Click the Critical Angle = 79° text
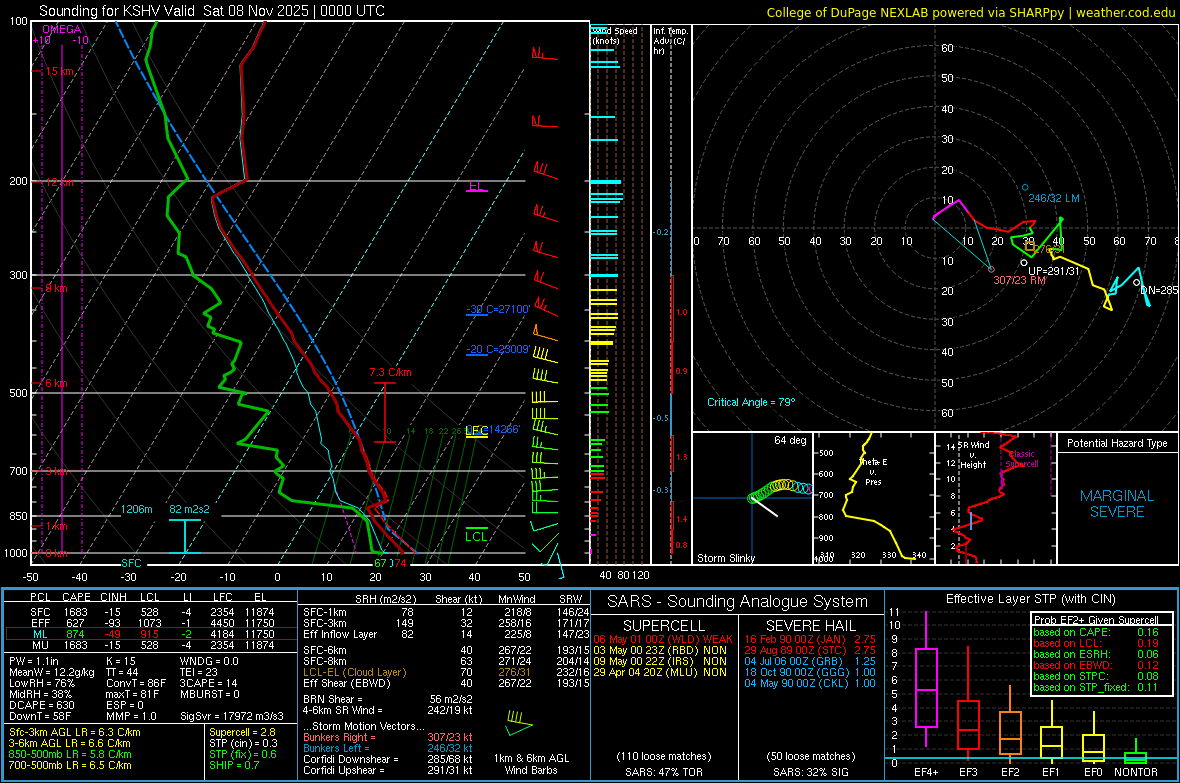 tap(750, 402)
